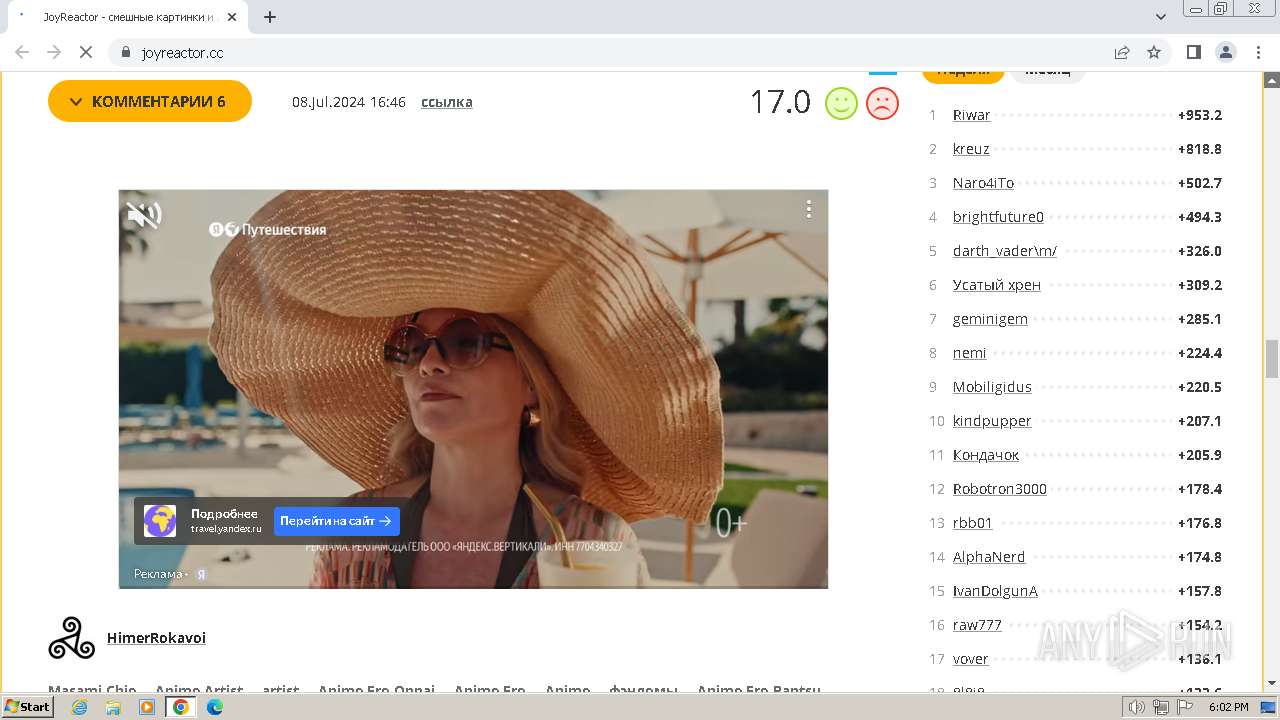Go forward to next page
This screenshot has width=1280, height=720.
pos(54,52)
